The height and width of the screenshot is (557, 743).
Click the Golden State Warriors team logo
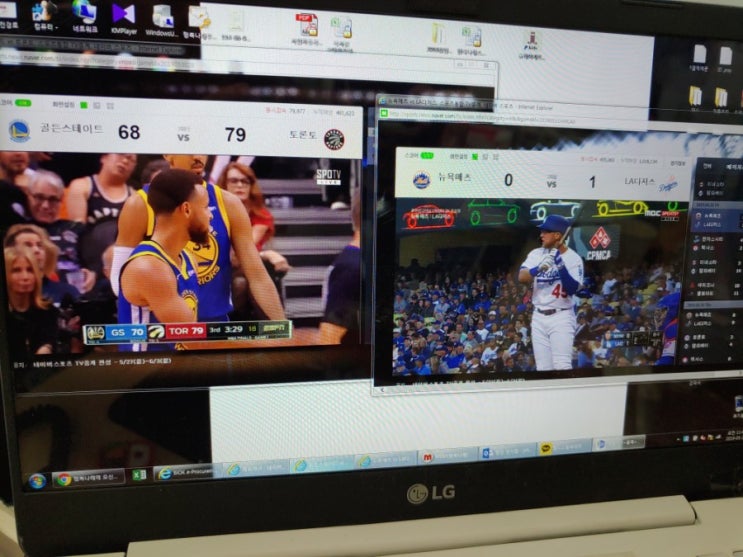click(x=19, y=131)
